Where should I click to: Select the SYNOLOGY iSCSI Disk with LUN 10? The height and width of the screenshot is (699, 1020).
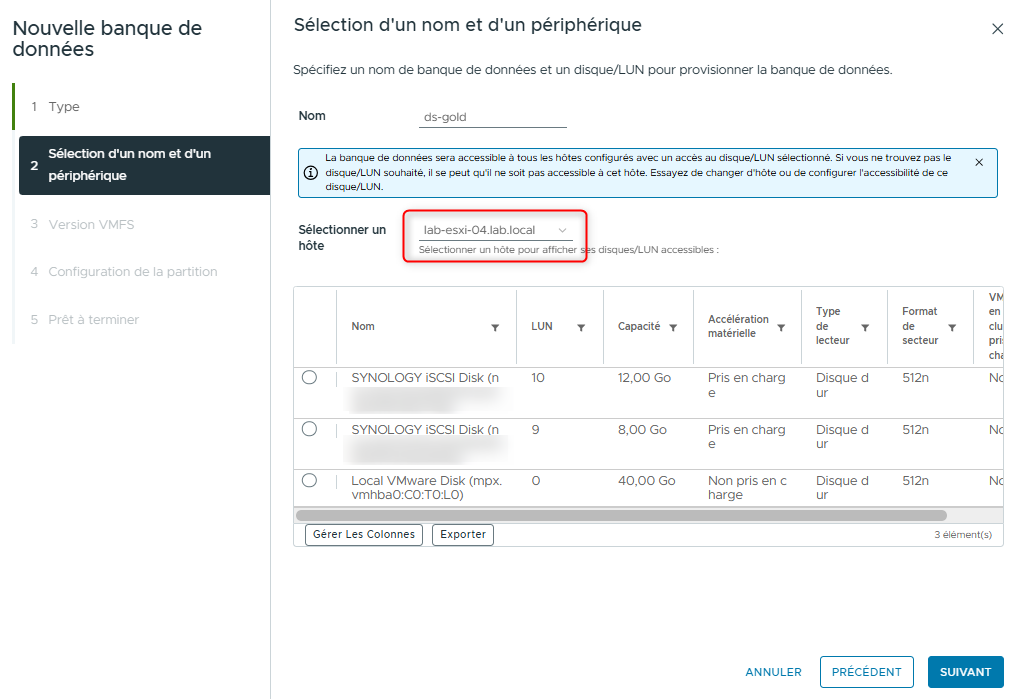pos(309,378)
